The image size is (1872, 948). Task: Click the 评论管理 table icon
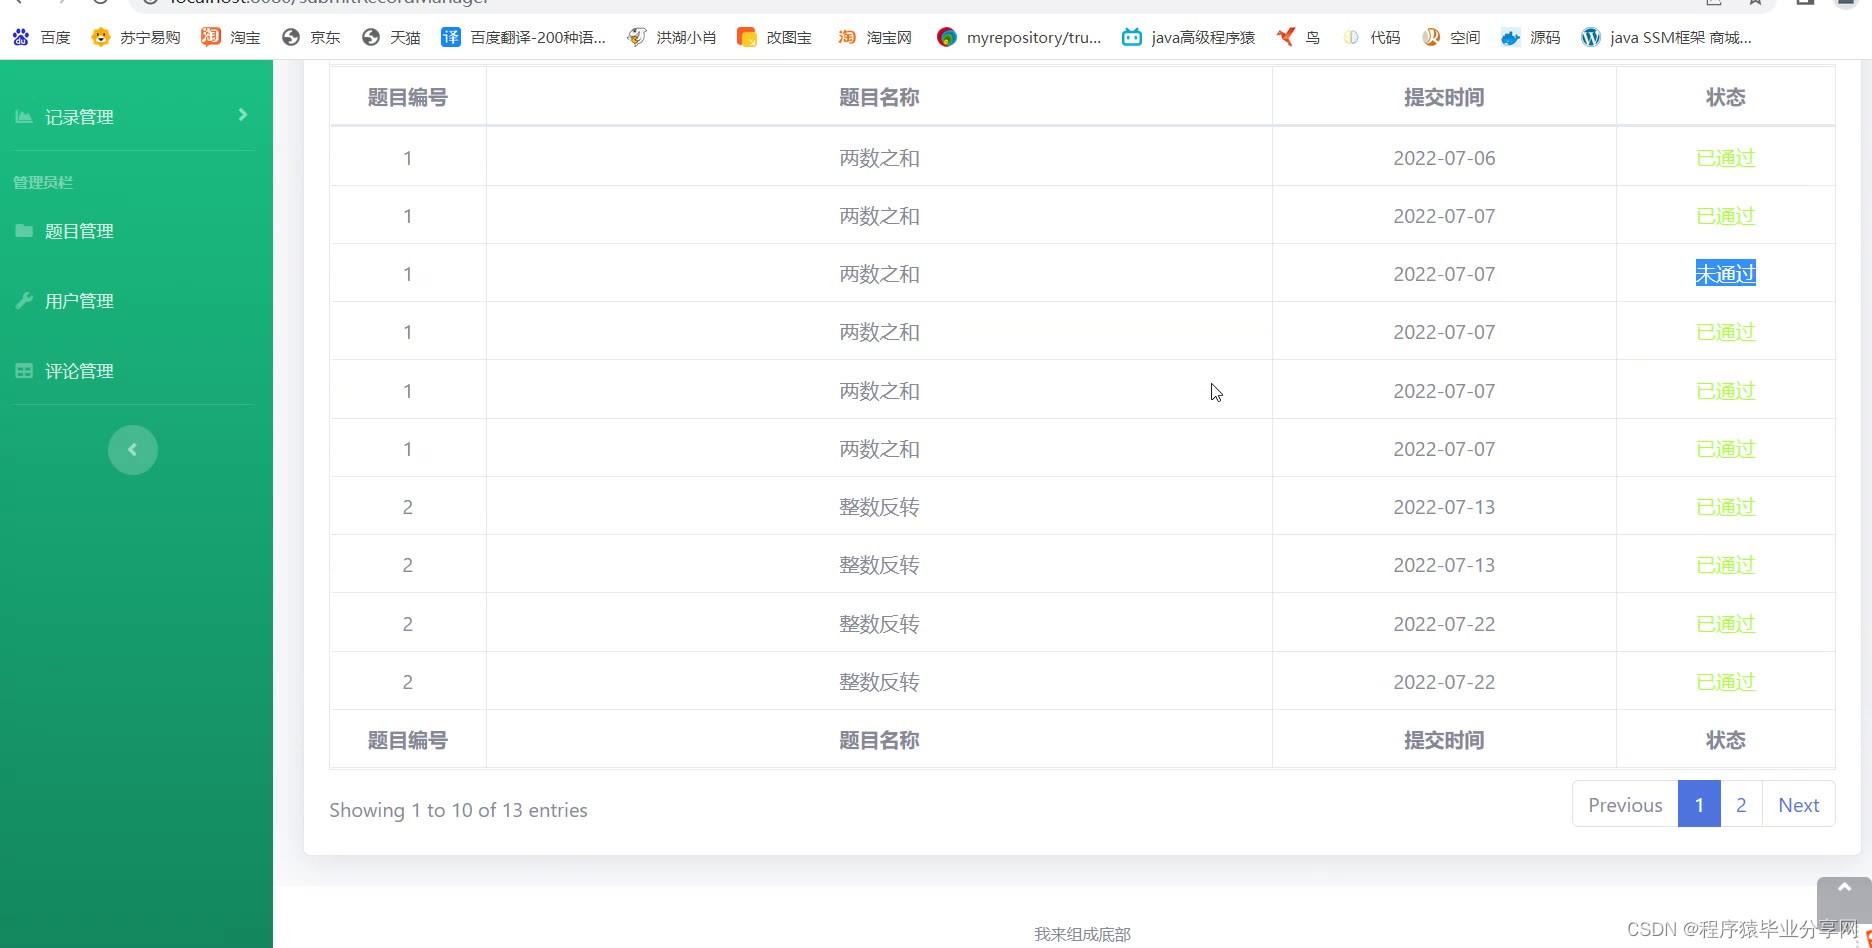(24, 371)
